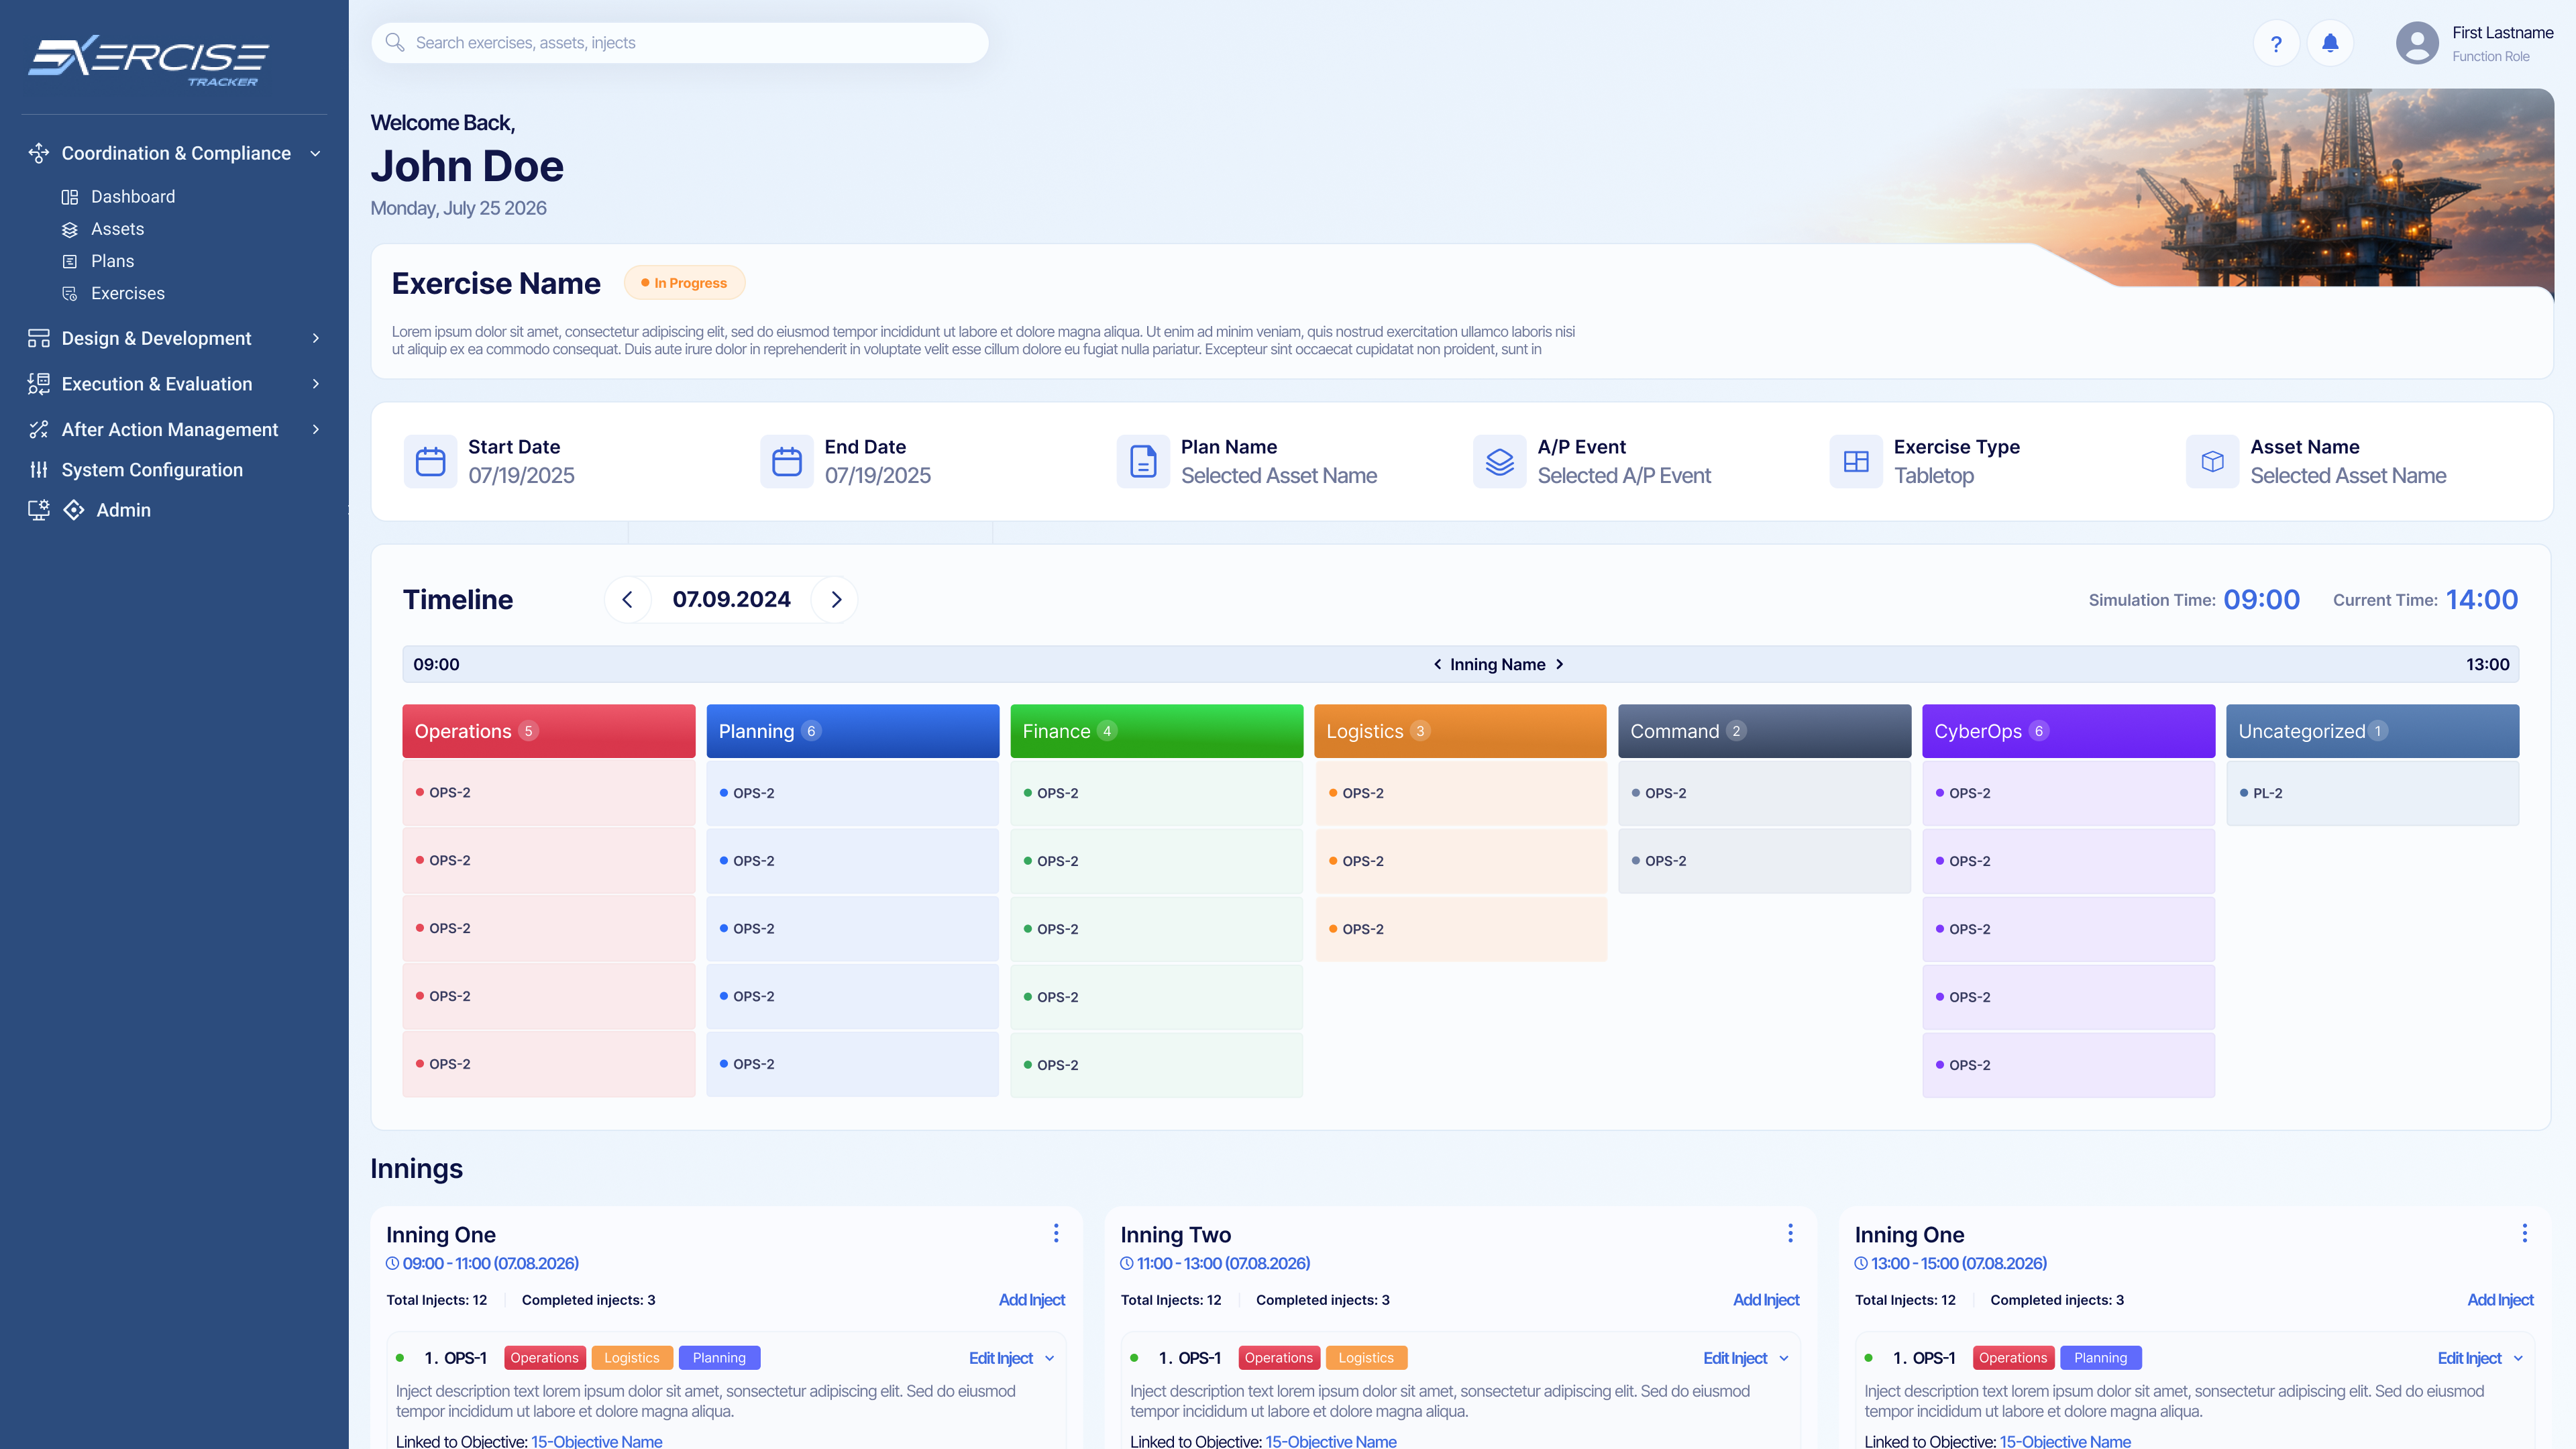This screenshot has height=1449, width=2576.
Task: Open Inning One 13:00 kebab menu
Action: (2524, 1233)
